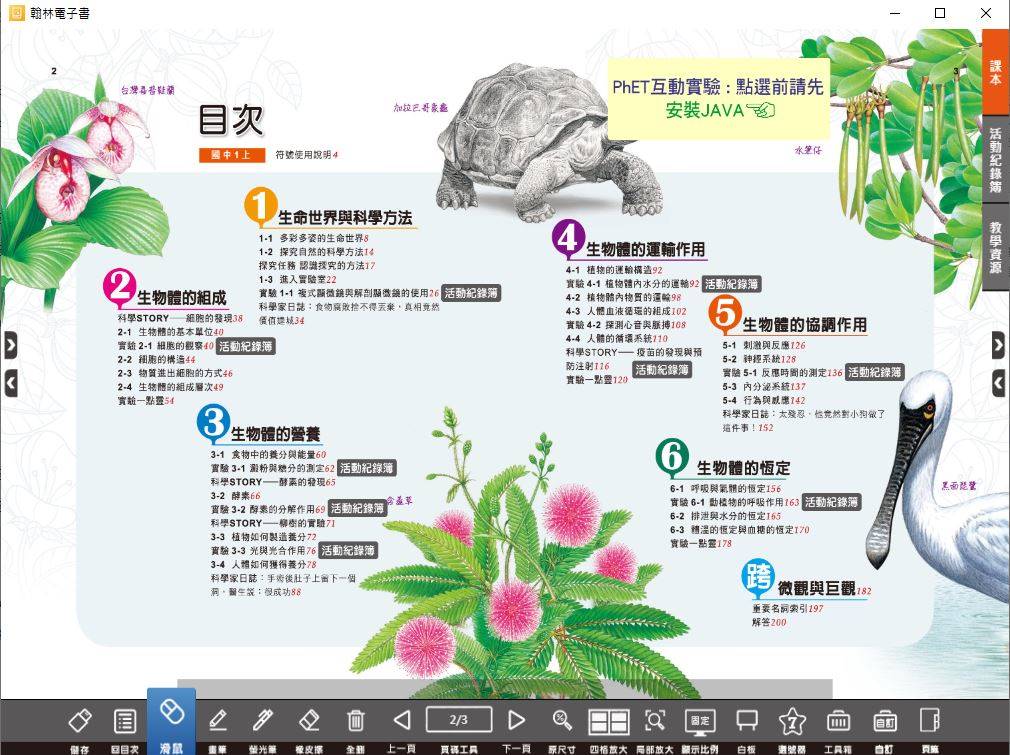The height and width of the screenshot is (755, 1010).
Task: Open 活動紀錄簿 for 實驗 3-1
Action: (367, 468)
